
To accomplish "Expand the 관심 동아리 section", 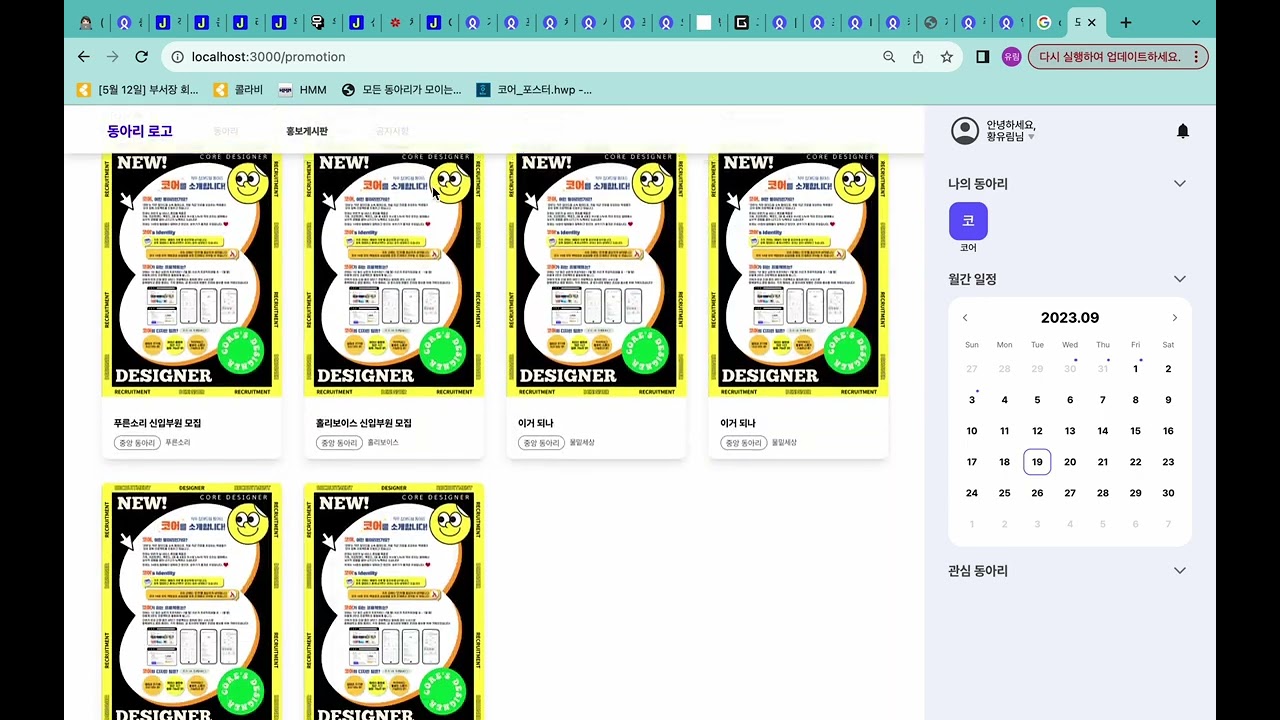I will pyautogui.click(x=1179, y=571).
